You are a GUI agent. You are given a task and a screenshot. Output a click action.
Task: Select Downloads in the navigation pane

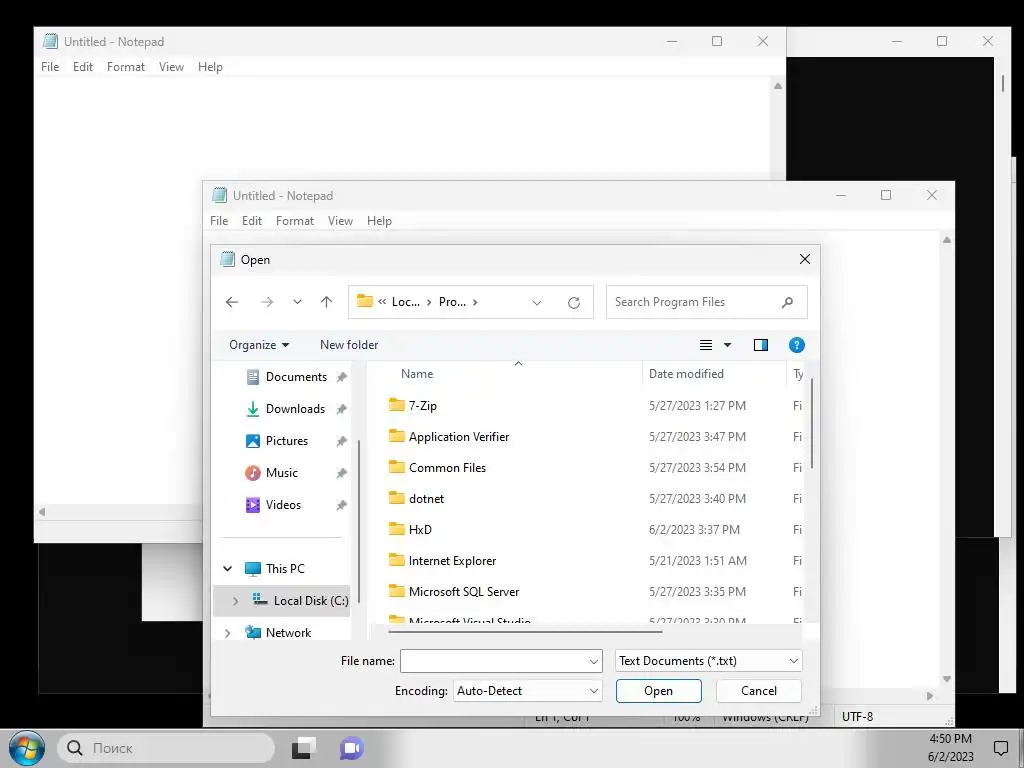point(295,409)
